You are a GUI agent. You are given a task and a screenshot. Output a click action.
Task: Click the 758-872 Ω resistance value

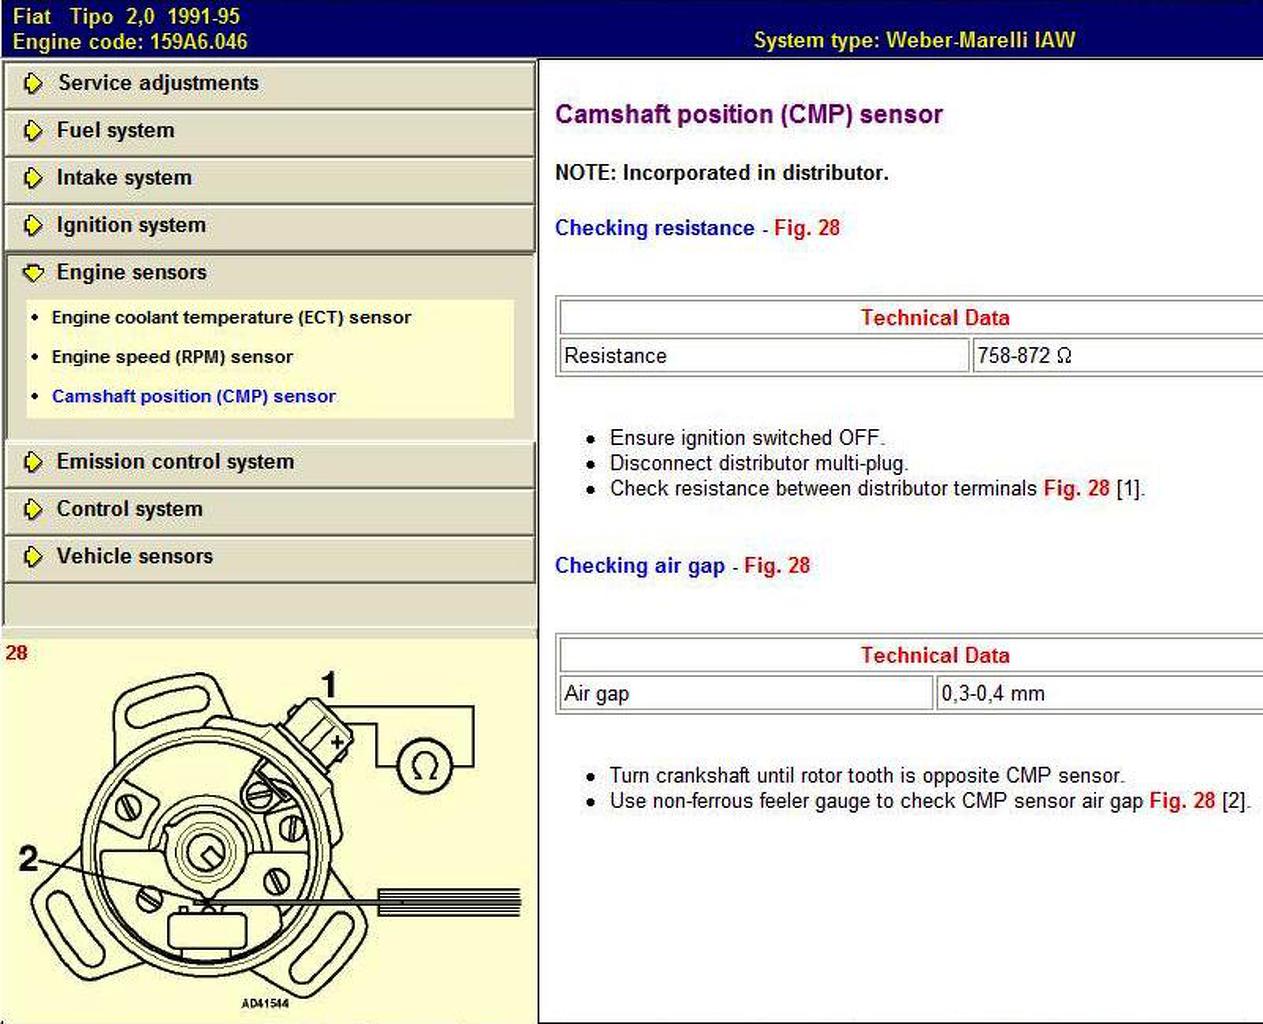pos(1024,356)
